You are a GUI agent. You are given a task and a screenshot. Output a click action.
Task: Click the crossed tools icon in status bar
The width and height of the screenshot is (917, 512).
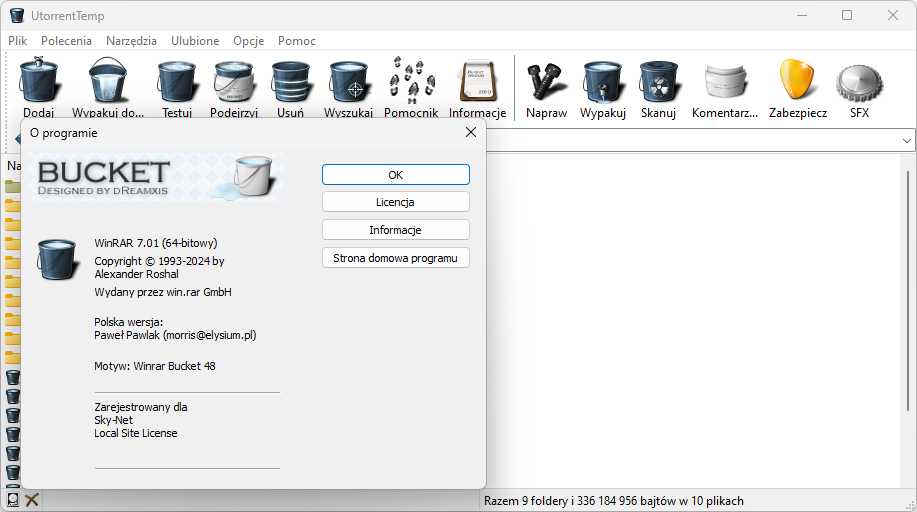(x=32, y=500)
